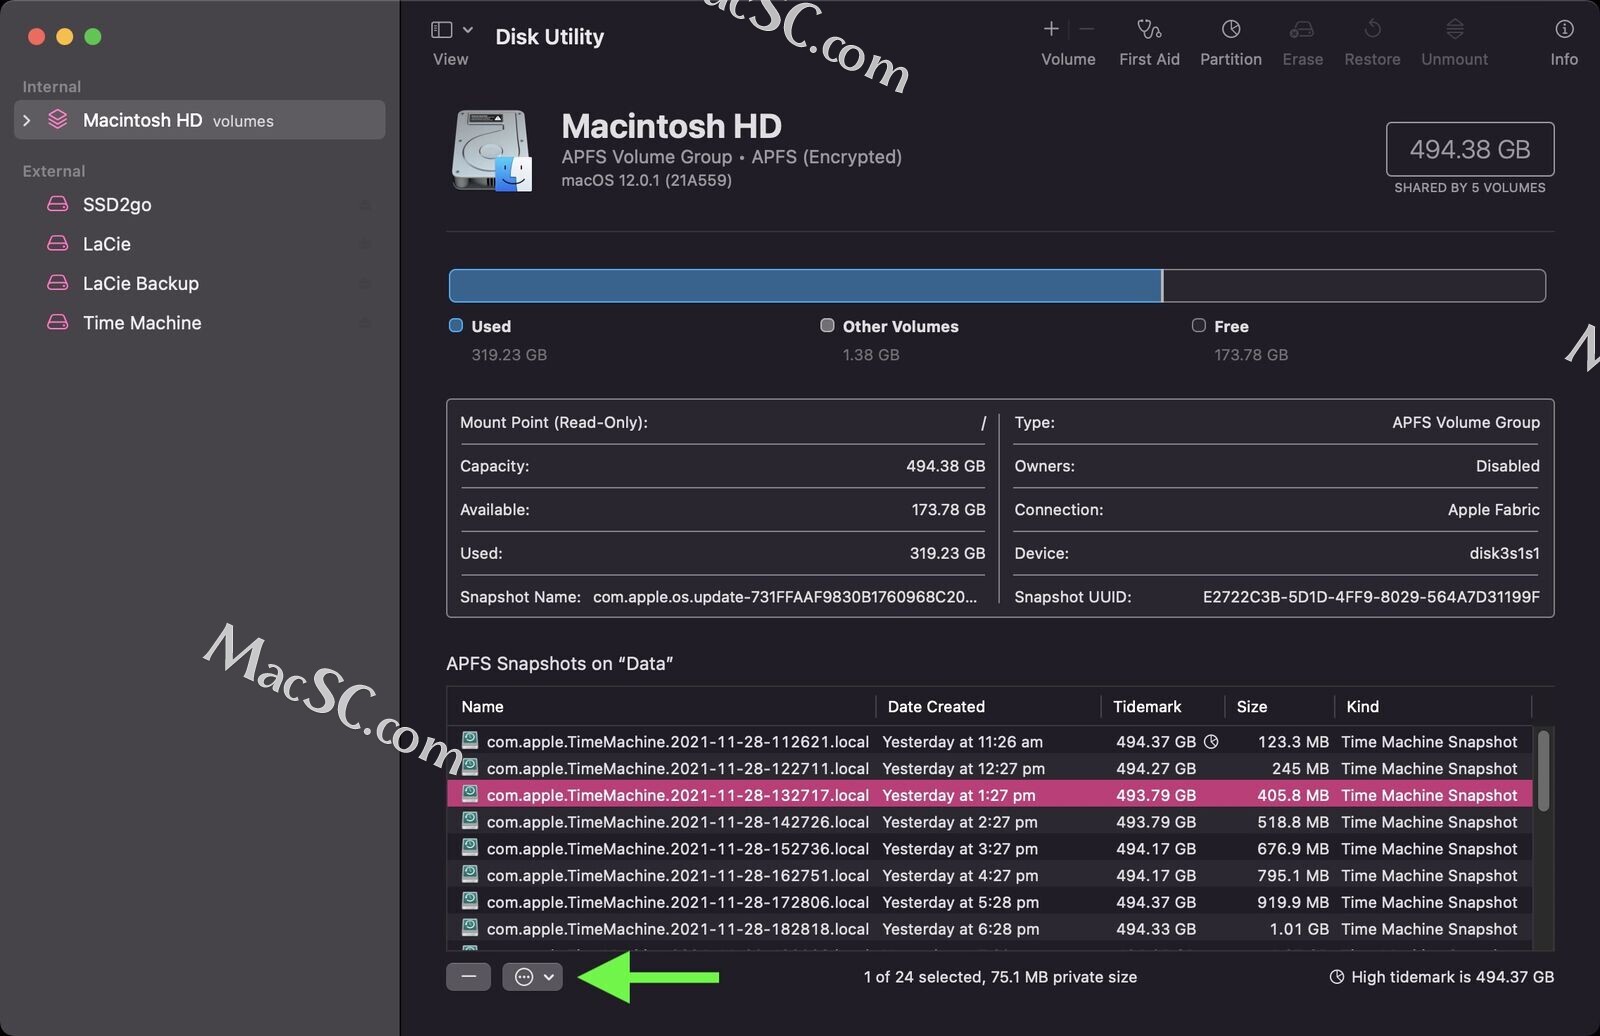Click the snapshot icon for 162751.local row
This screenshot has width=1600, height=1036.
(x=469, y=874)
